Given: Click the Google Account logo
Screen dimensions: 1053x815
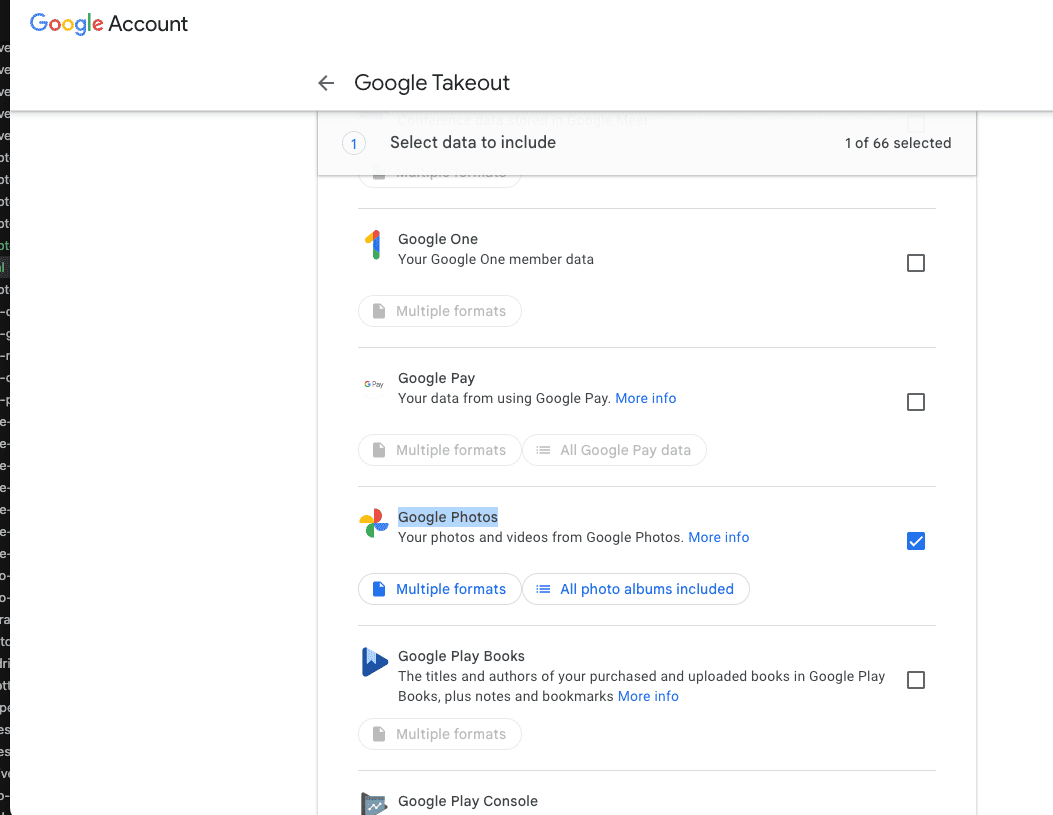Looking at the screenshot, I should click(109, 23).
